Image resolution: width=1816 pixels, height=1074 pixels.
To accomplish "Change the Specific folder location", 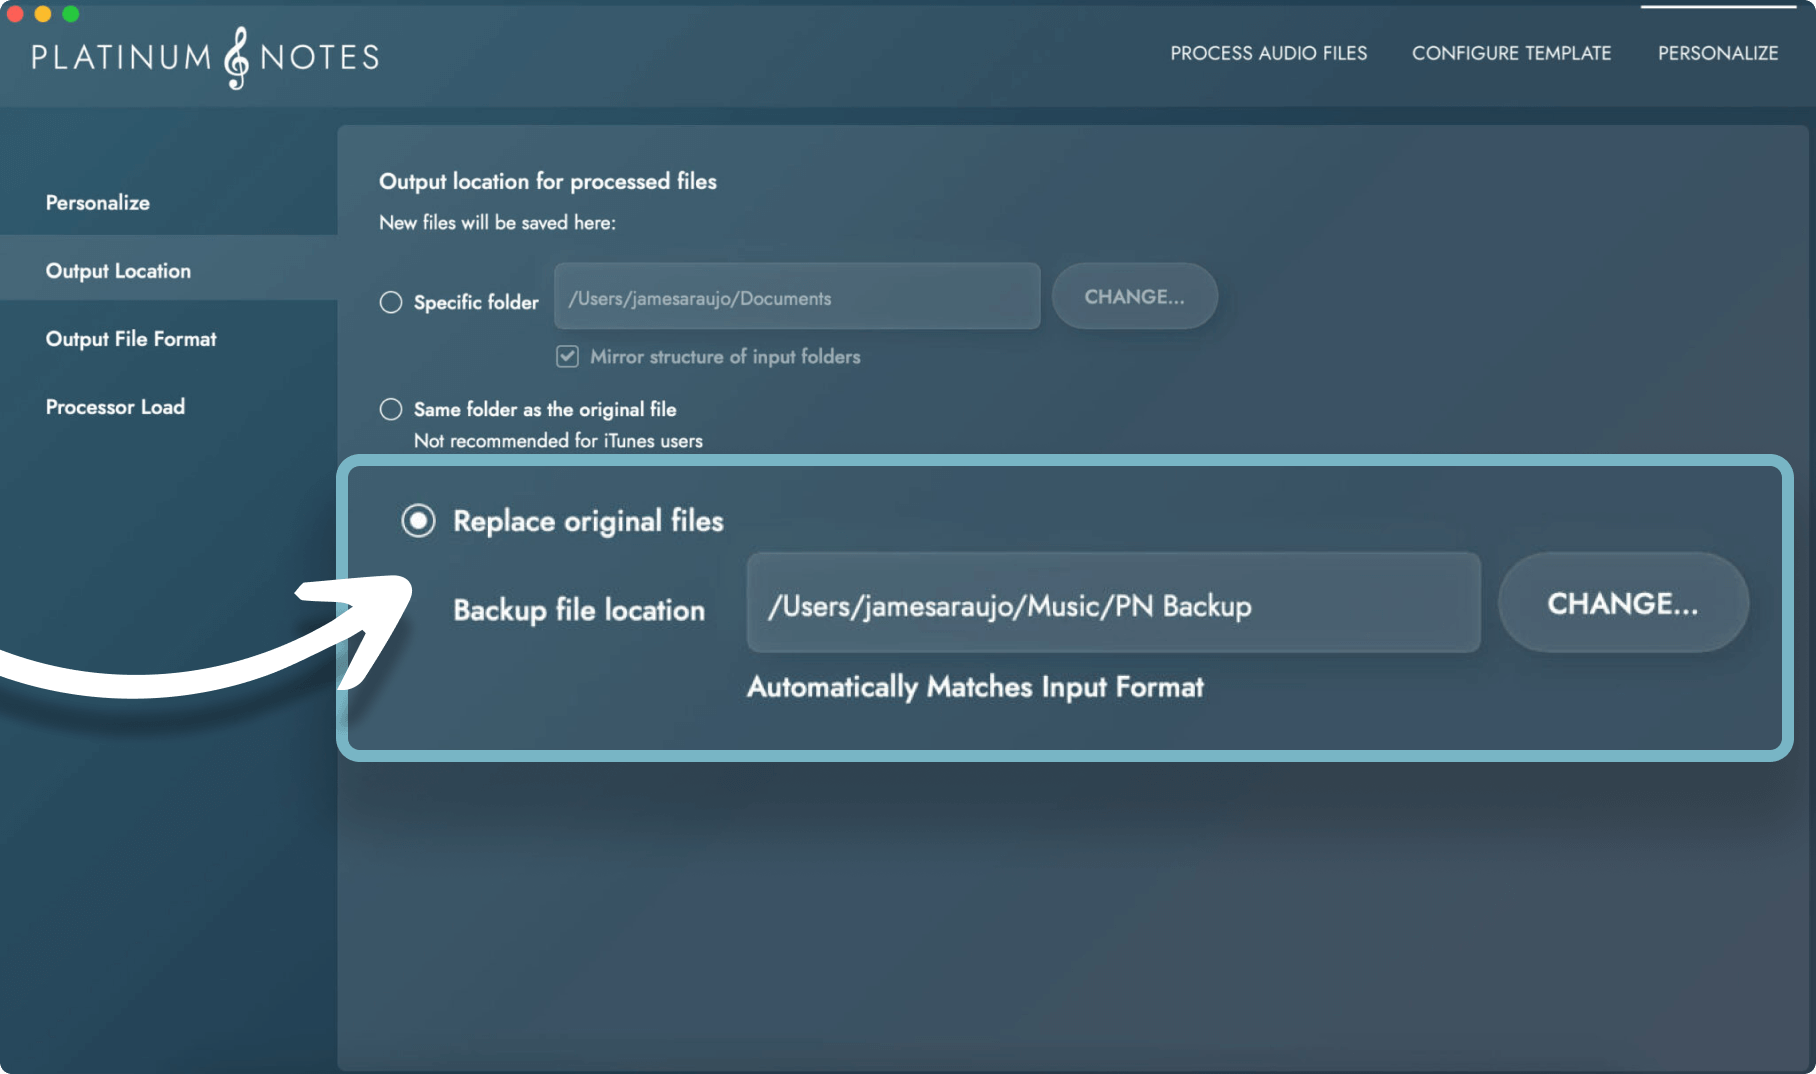I will pyautogui.click(x=1134, y=296).
